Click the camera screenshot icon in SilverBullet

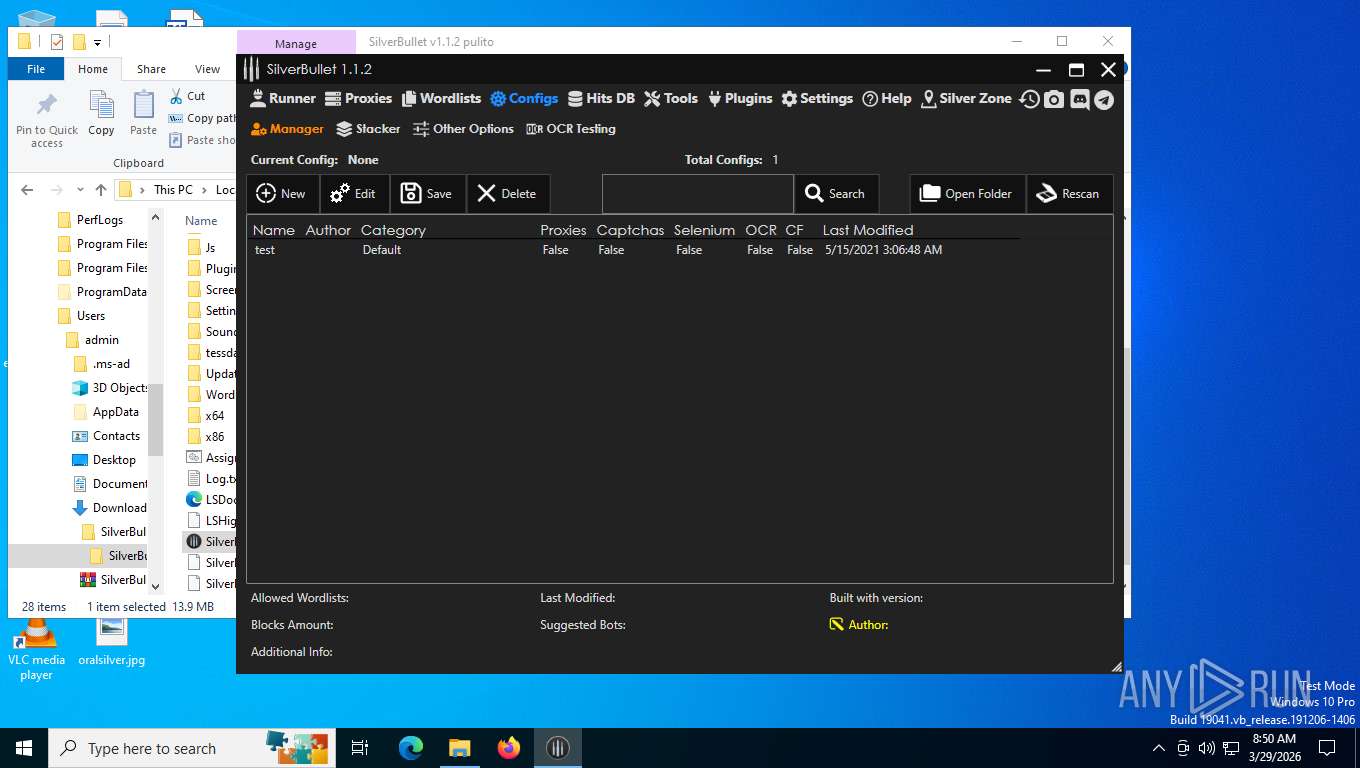point(1054,99)
